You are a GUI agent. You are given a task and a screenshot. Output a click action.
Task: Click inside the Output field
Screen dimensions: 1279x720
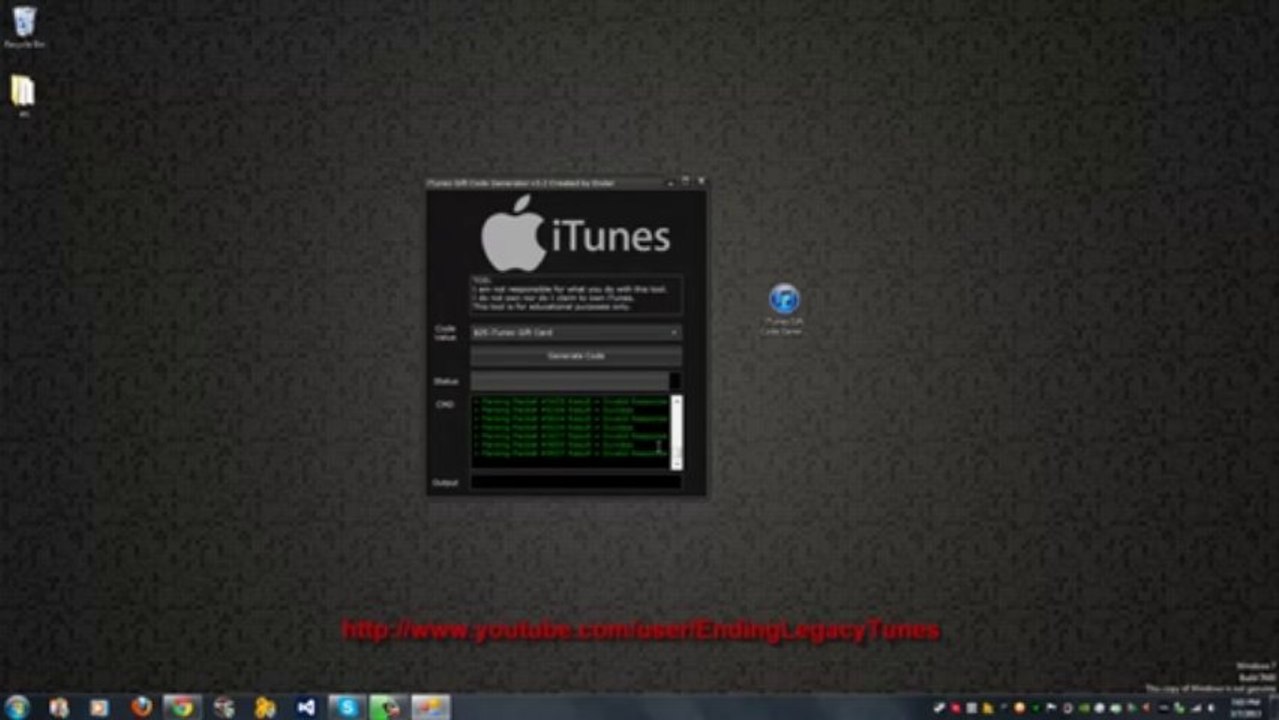[x=576, y=482]
